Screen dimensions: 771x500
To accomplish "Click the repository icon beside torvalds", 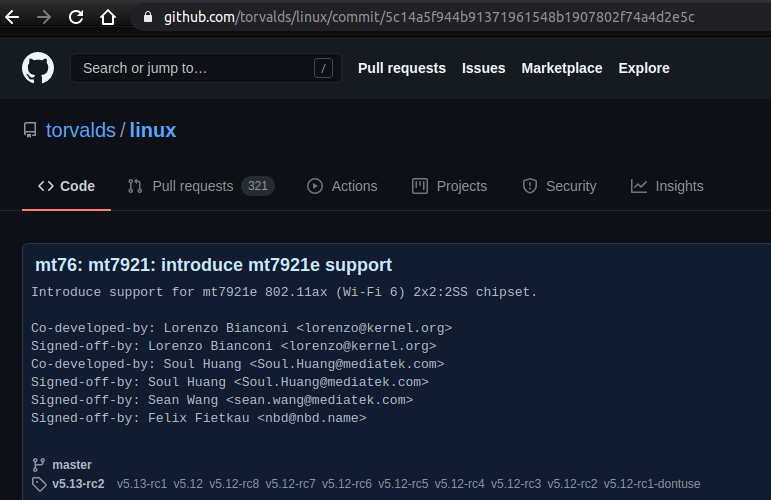I will point(30,130).
